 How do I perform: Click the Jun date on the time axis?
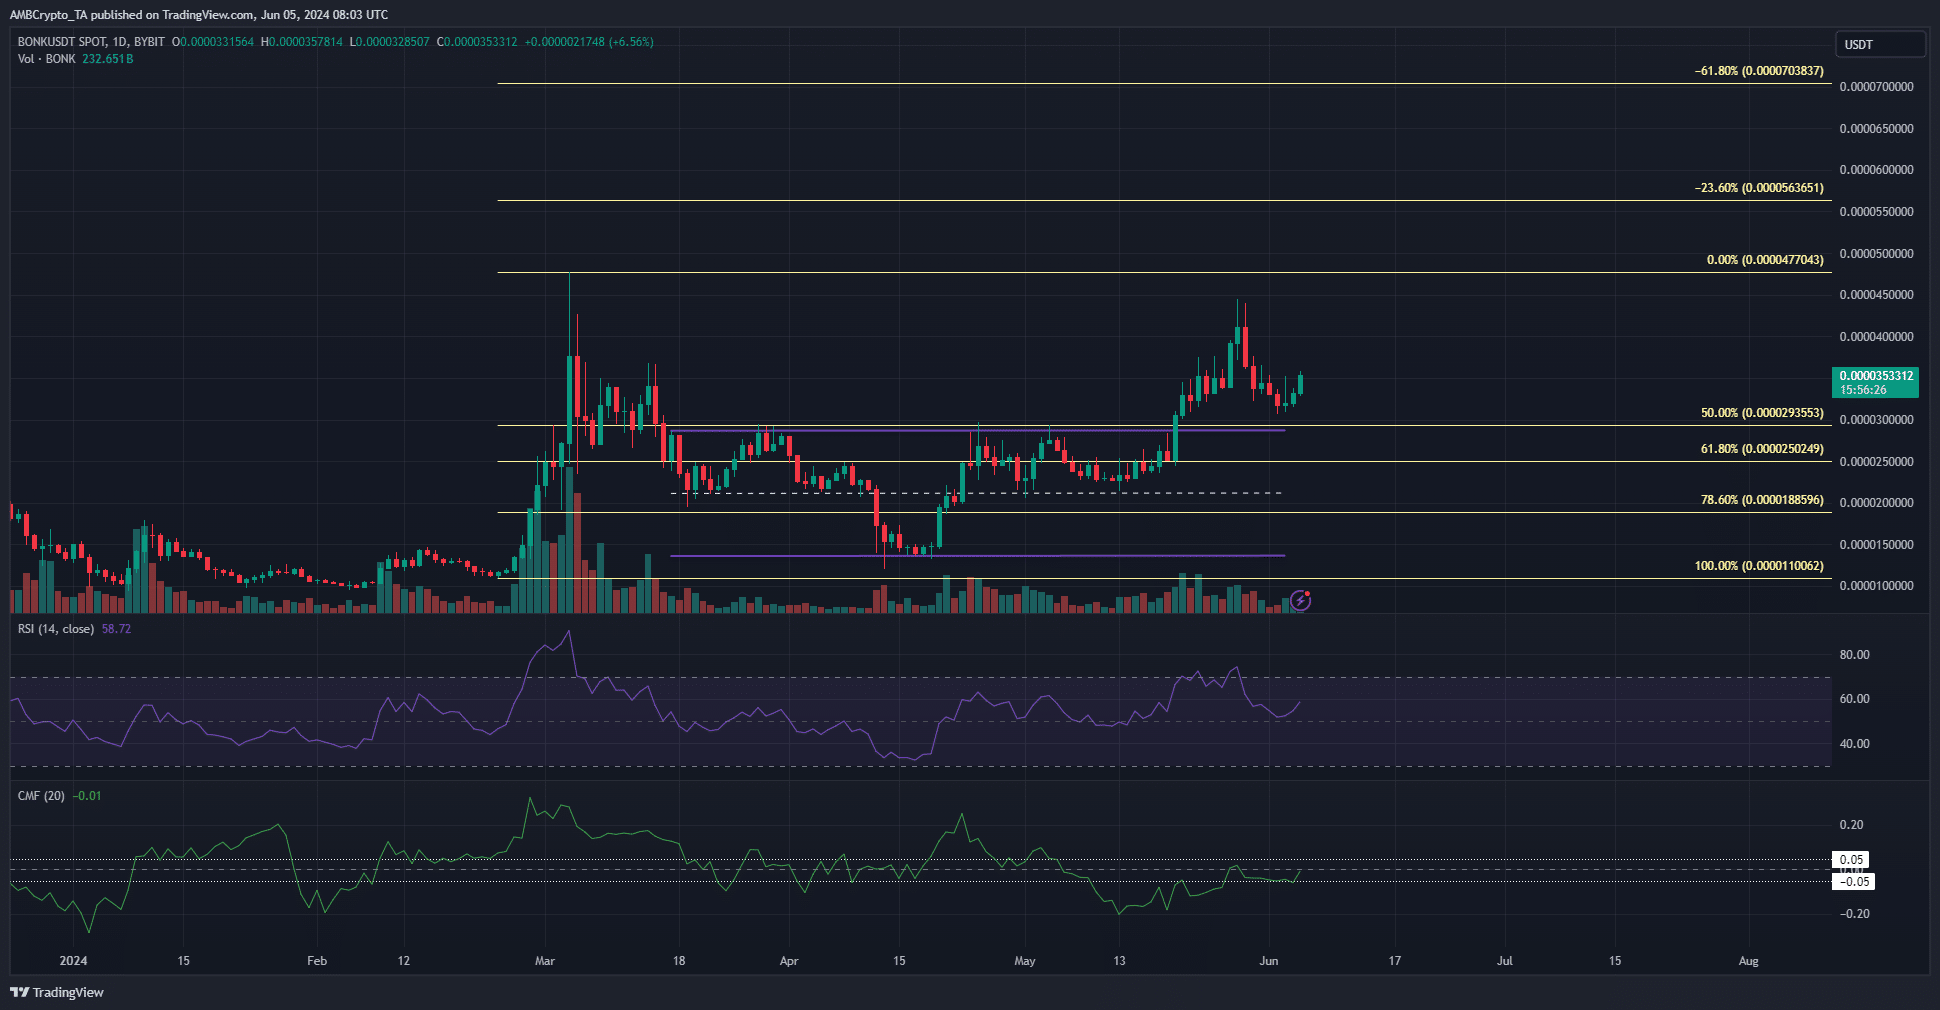tap(1269, 961)
